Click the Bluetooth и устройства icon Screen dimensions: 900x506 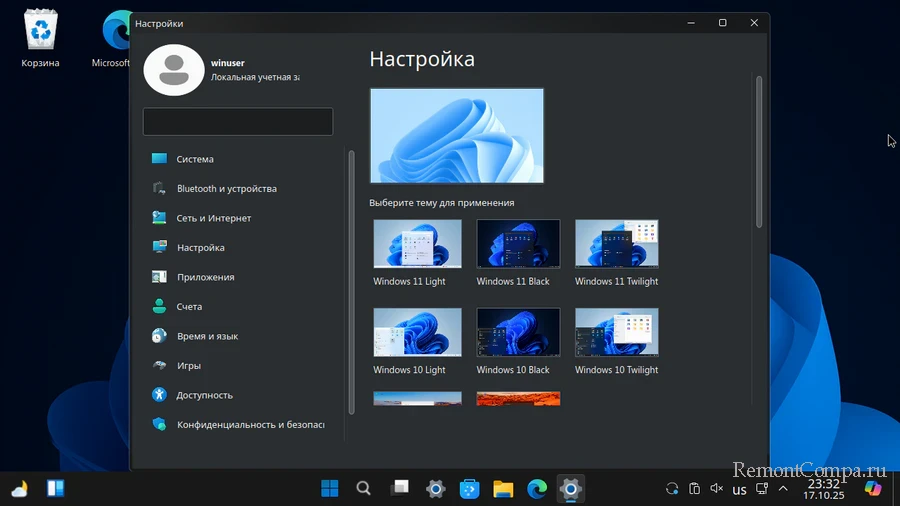159,188
